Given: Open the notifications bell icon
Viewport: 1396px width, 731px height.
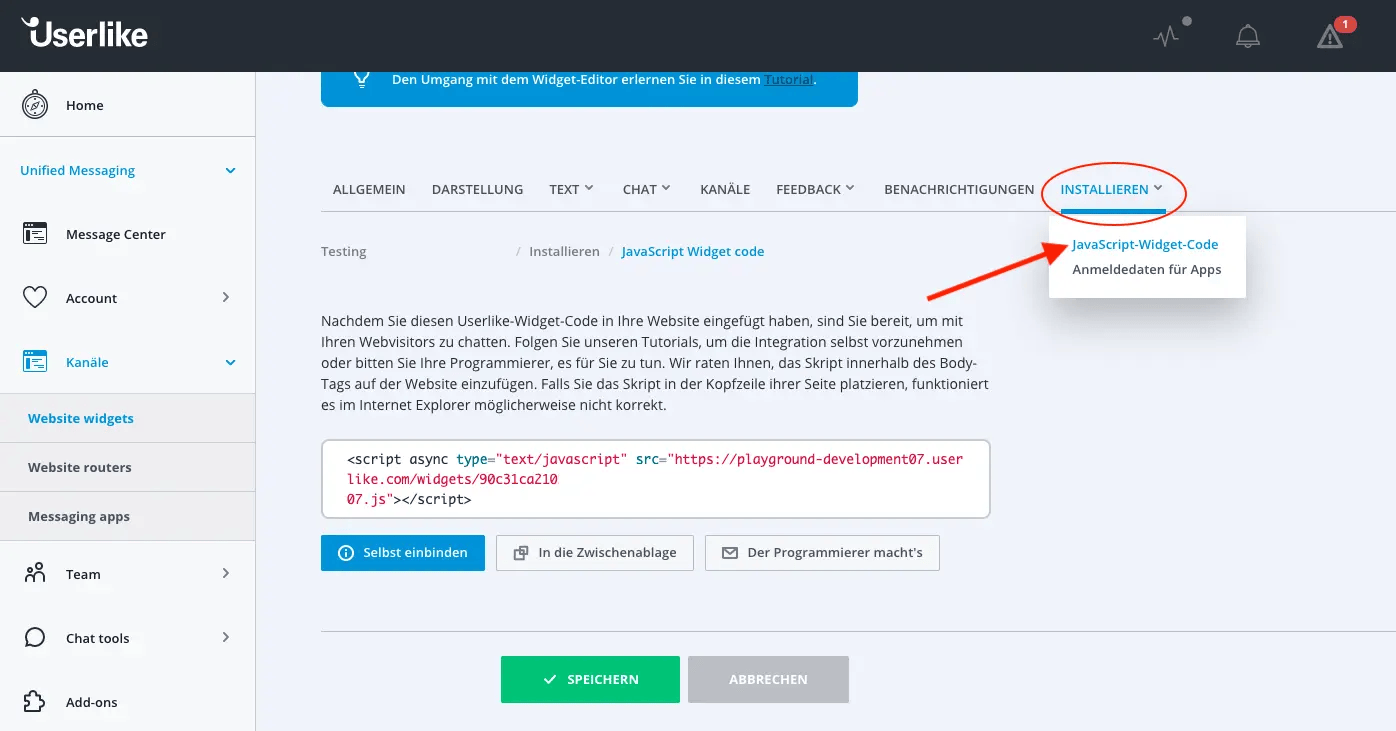Looking at the screenshot, I should click(x=1247, y=35).
